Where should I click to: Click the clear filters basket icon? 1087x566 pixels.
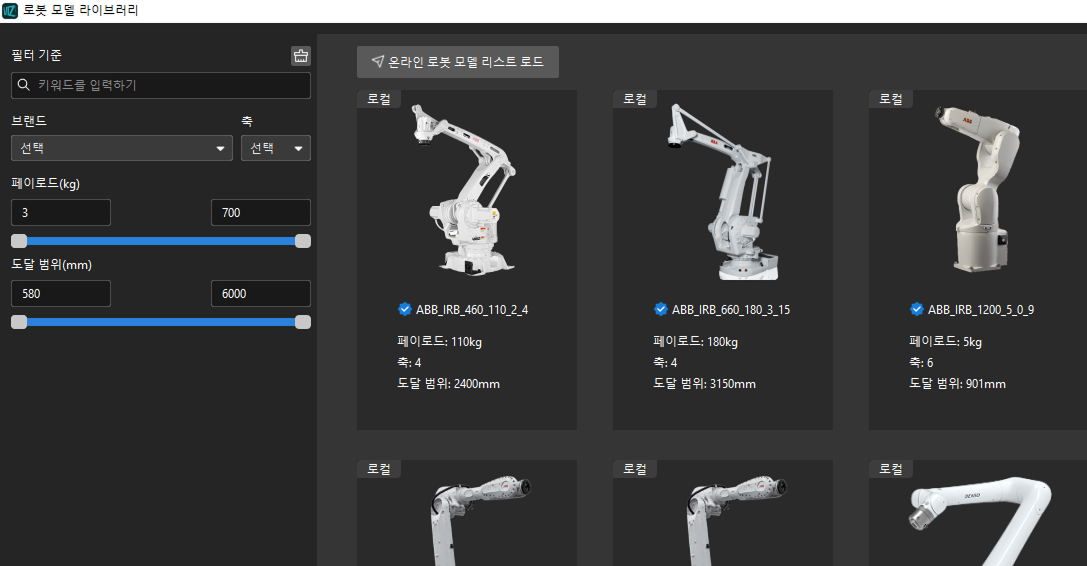point(300,56)
